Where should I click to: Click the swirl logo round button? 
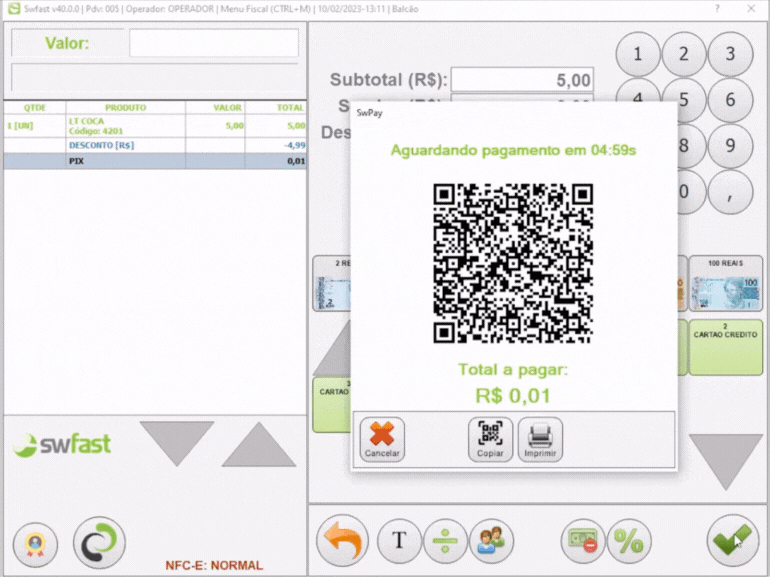tap(99, 542)
